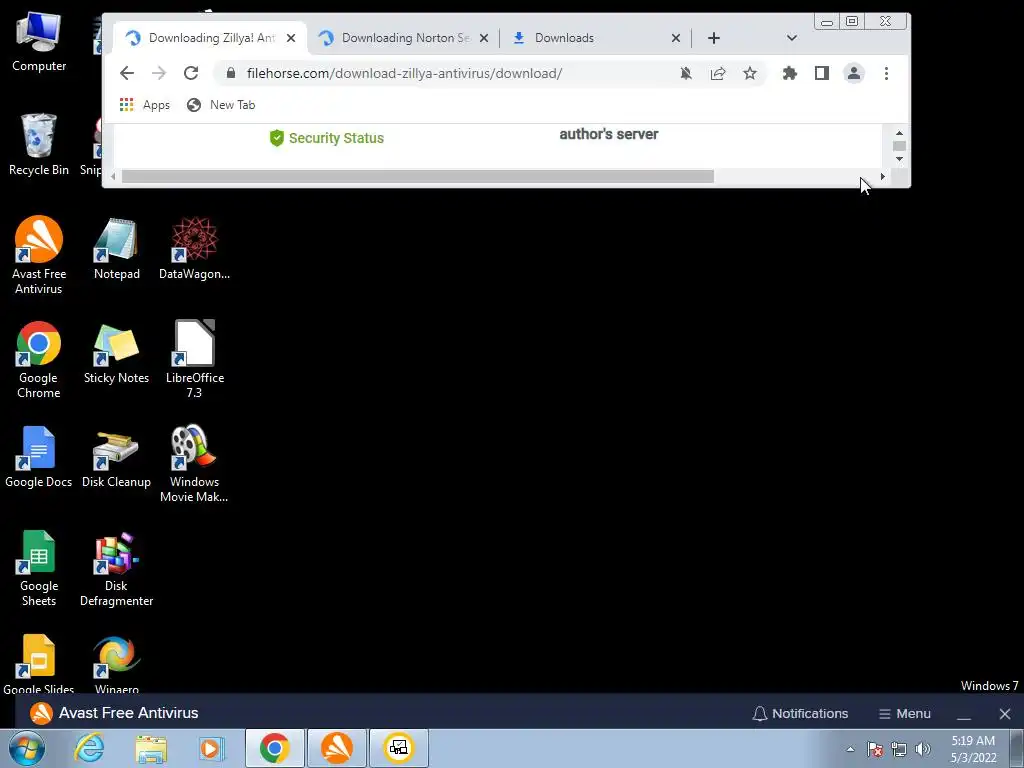Select the Disk Defragmenter desktop shortcut
Viewport: 1024px width, 768px height.
(116, 568)
